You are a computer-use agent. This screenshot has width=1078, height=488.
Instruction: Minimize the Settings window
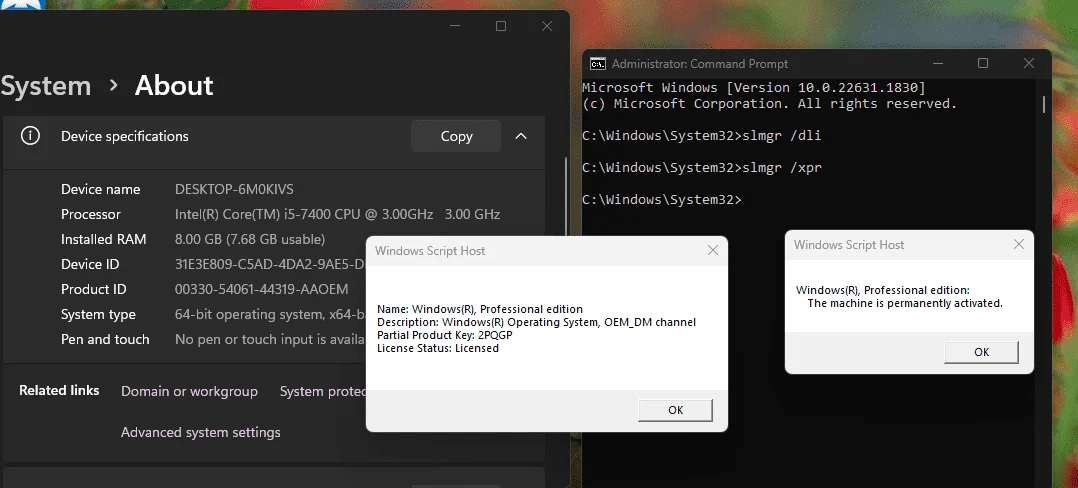click(x=455, y=26)
